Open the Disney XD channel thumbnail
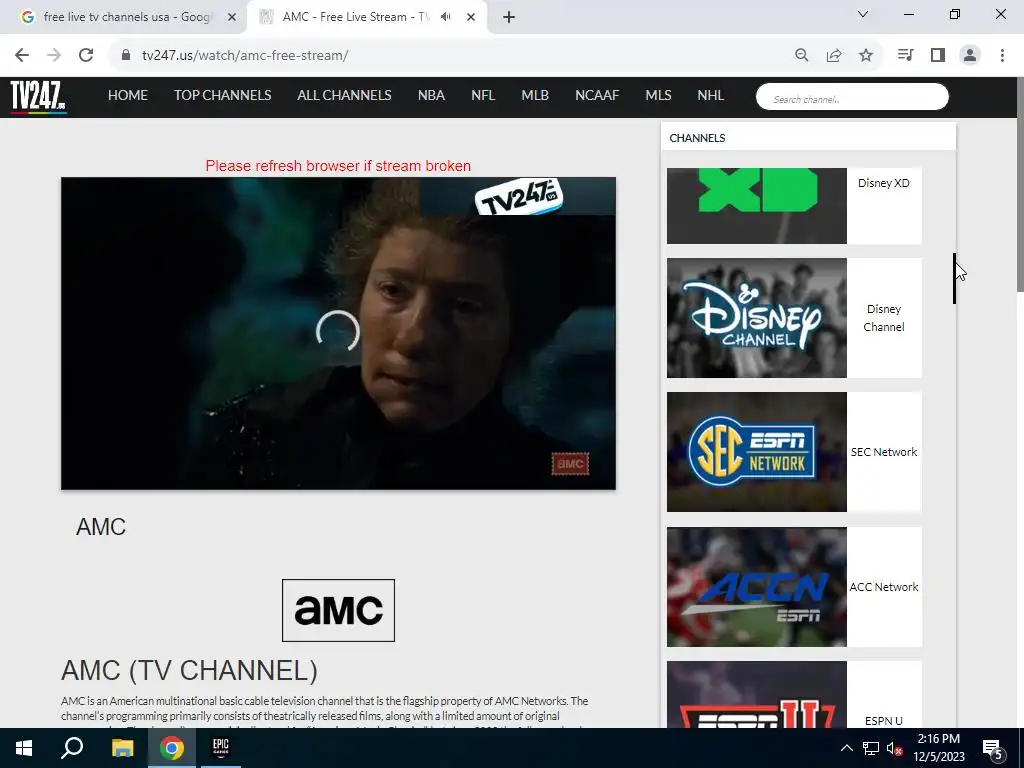Viewport: 1024px width, 768px height. tap(757, 206)
